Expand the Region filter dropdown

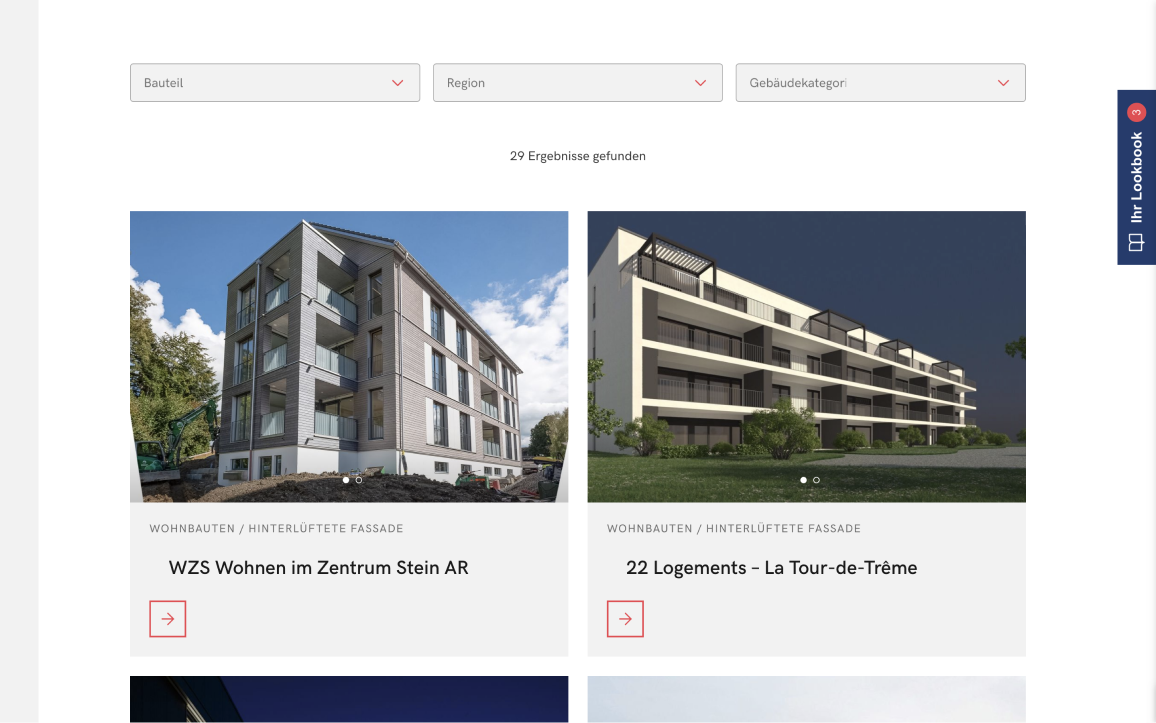pyautogui.click(x=578, y=83)
